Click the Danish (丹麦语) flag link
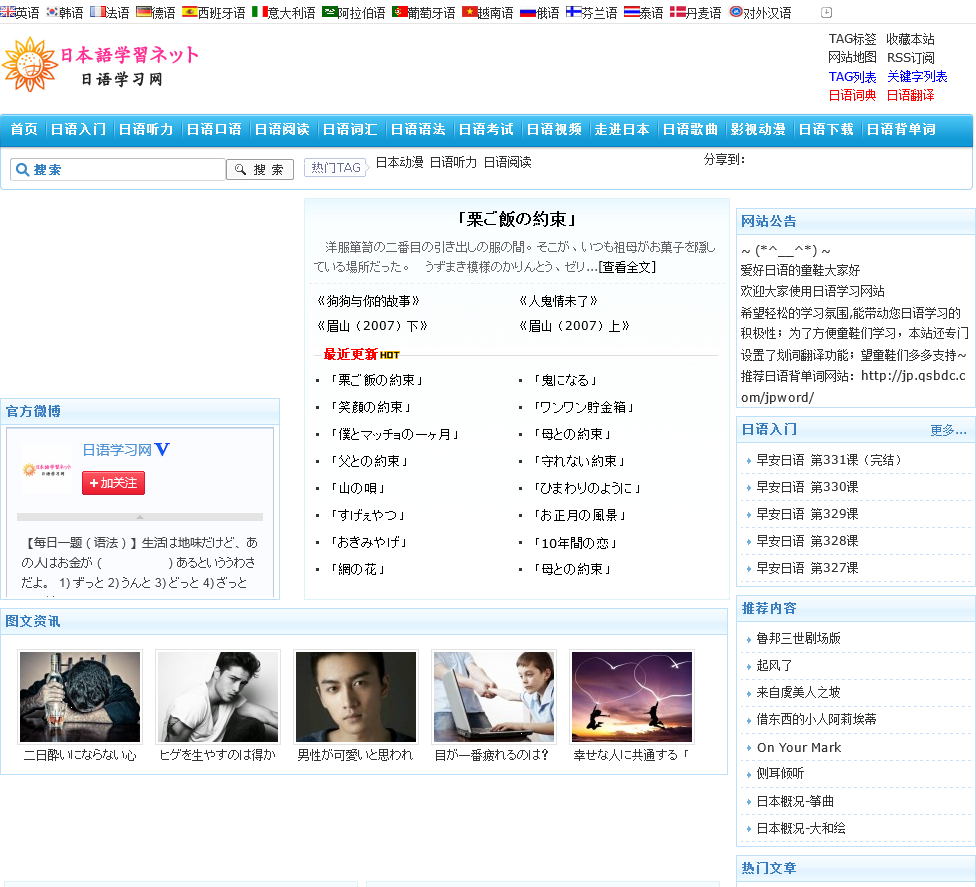The image size is (976, 887). (695, 12)
